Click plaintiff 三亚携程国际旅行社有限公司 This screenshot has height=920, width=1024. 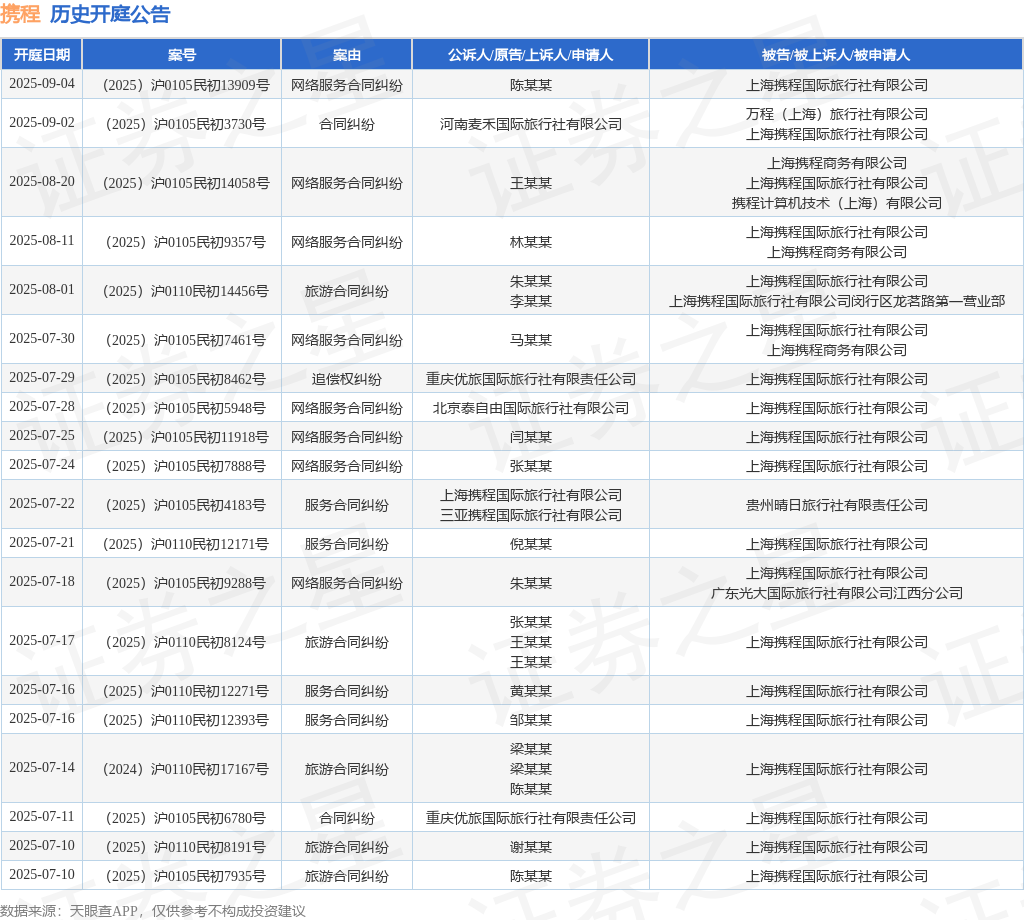click(530, 515)
